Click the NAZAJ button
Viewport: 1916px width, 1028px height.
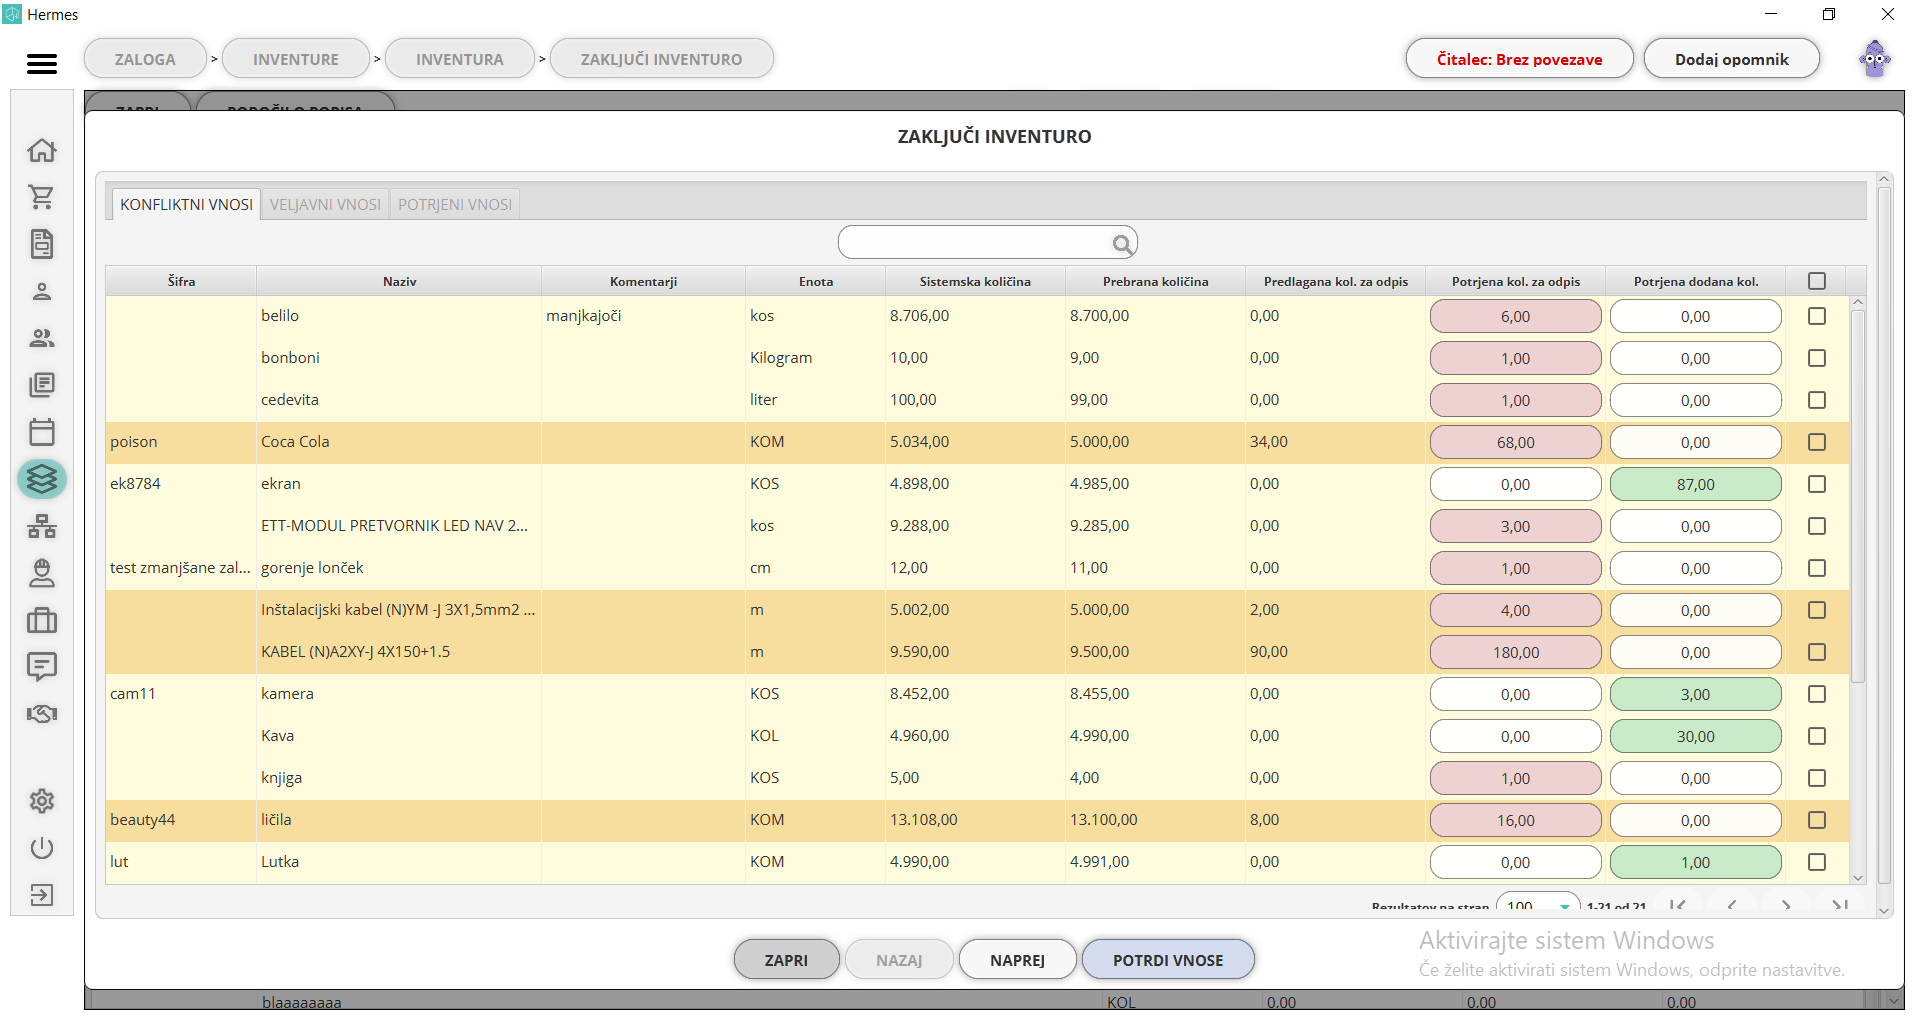pos(899,960)
